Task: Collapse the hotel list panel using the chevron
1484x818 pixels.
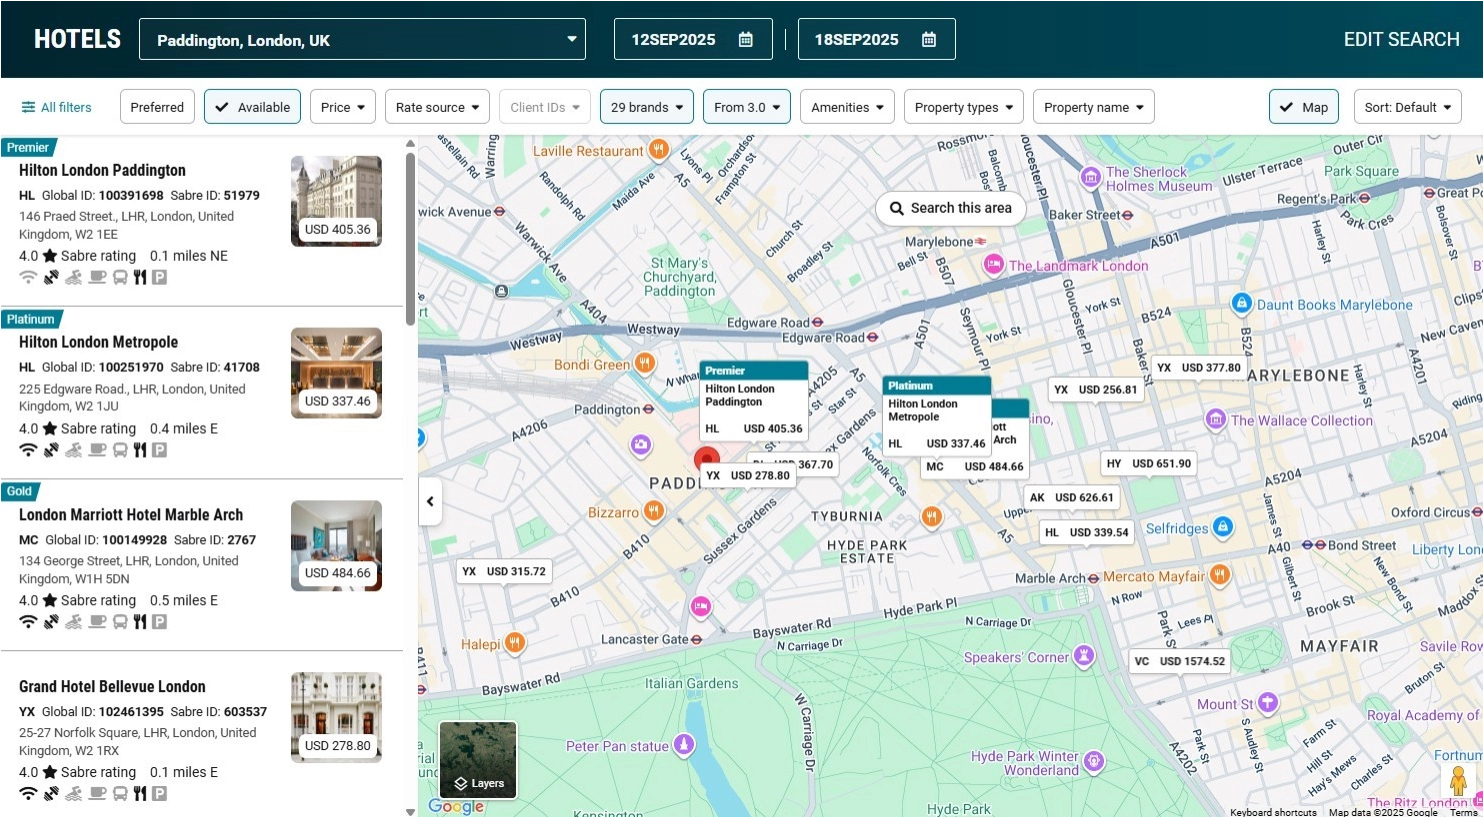Action: coord(430,501)
